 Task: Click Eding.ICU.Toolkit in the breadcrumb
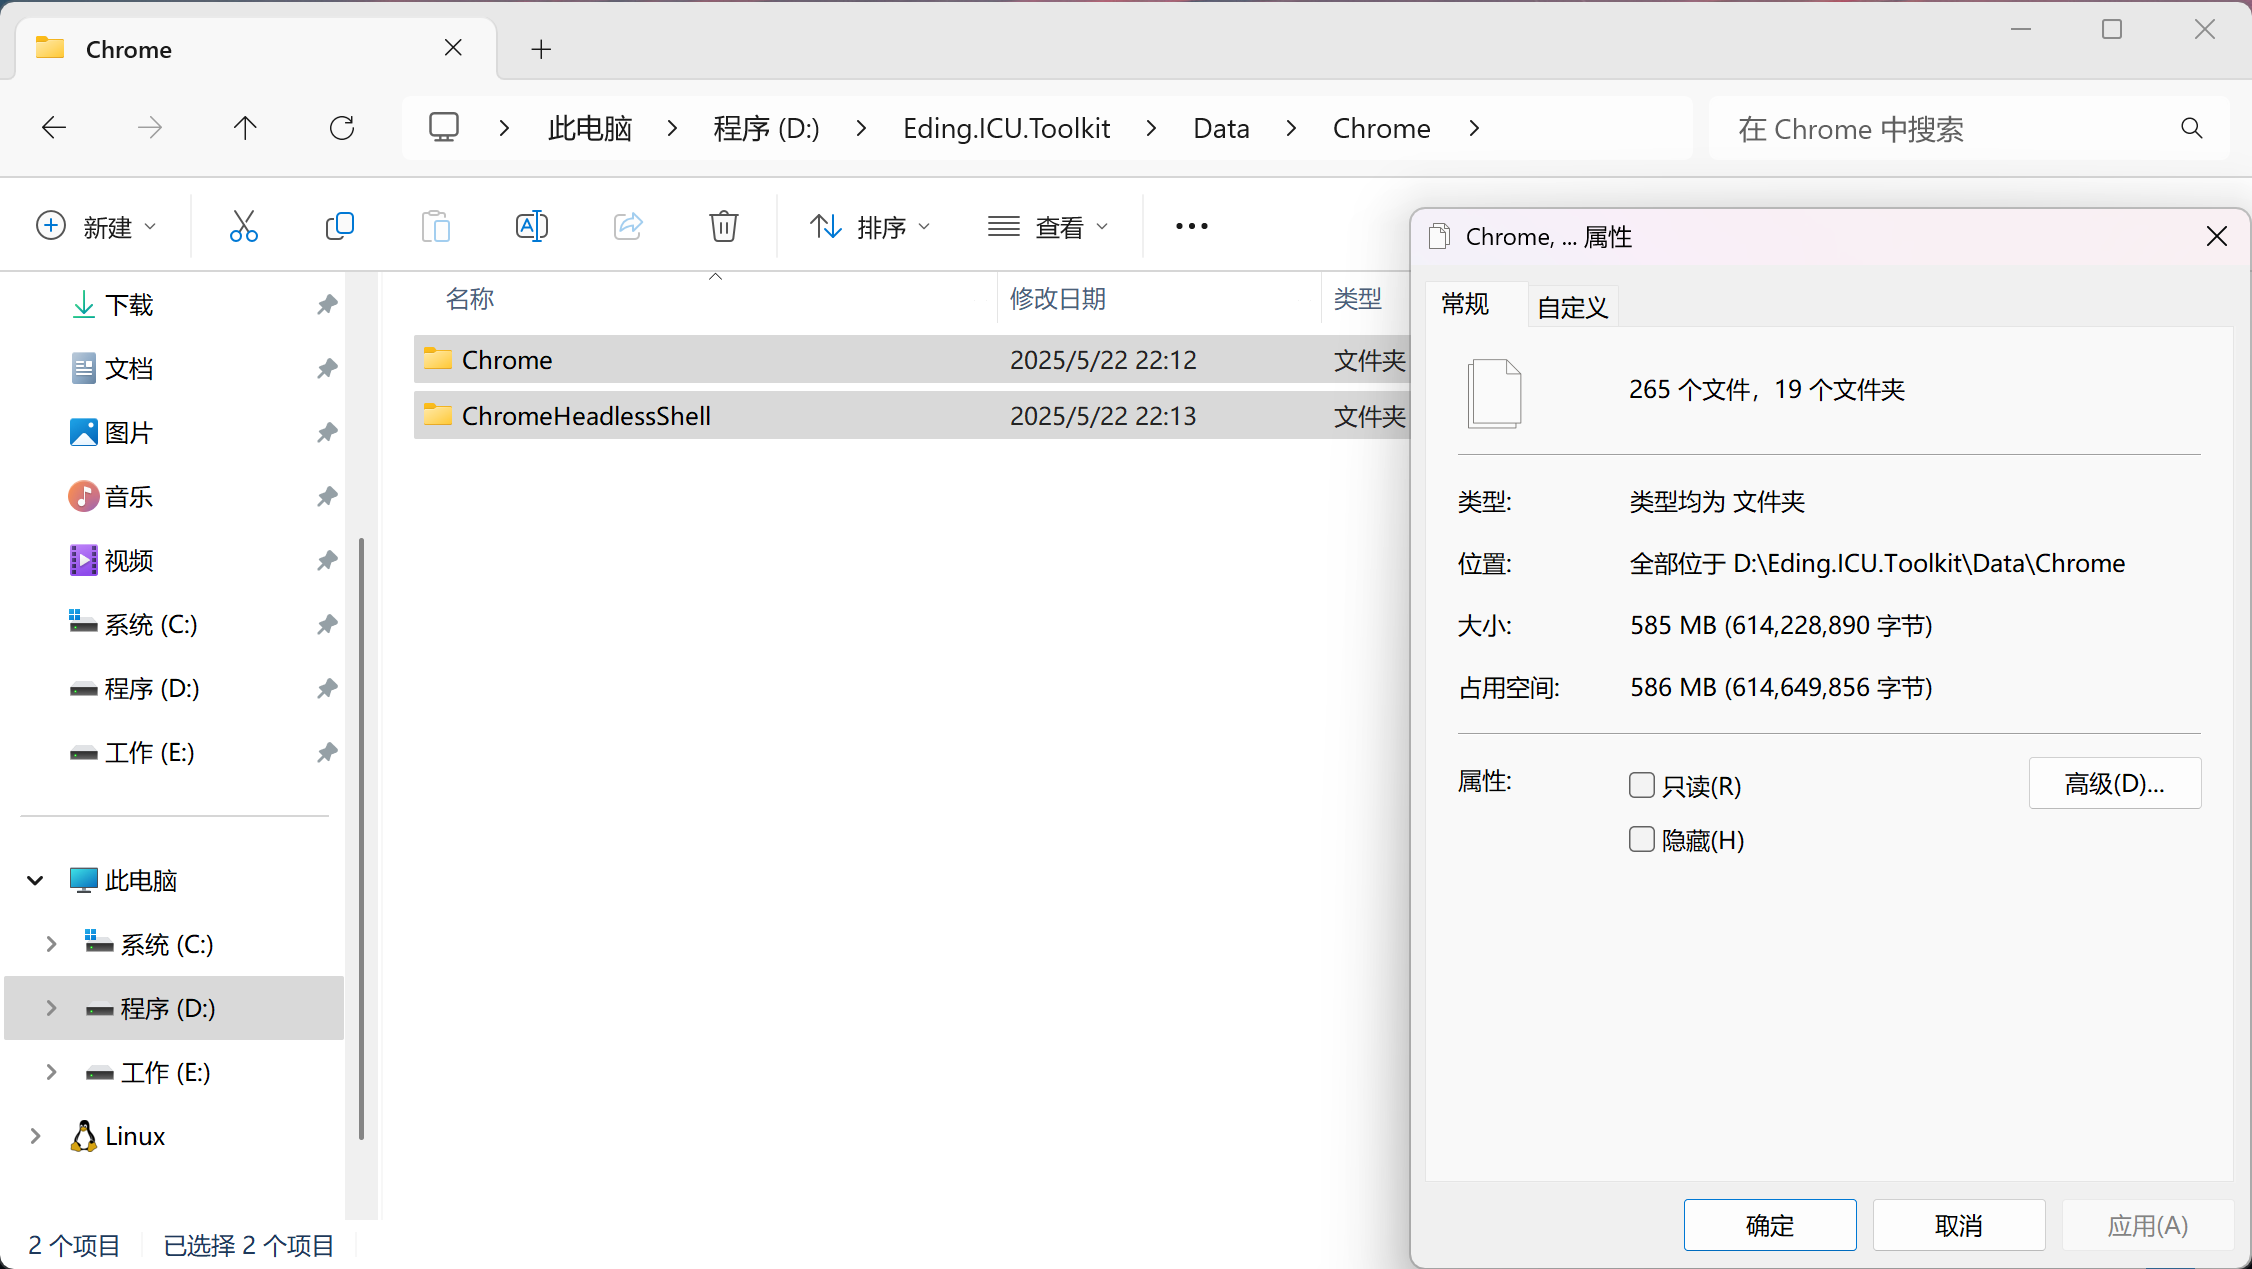point(1006,128)
